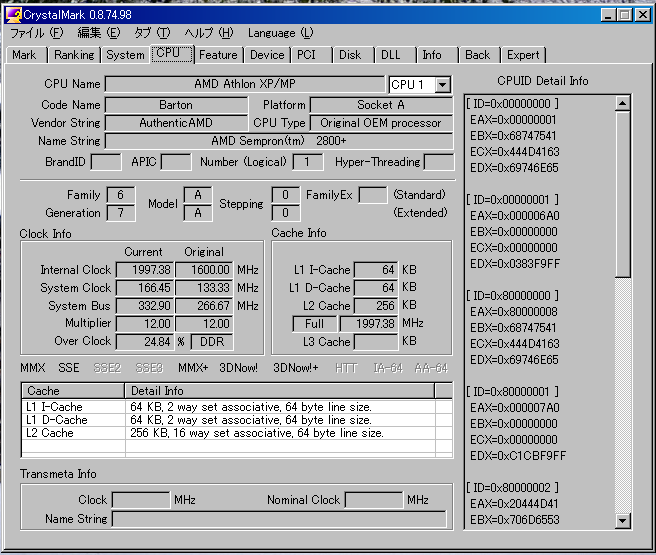The image size is (656, 555).
Task: Click the [ ID=0x80000000 ] line
Action: [512, 296]
